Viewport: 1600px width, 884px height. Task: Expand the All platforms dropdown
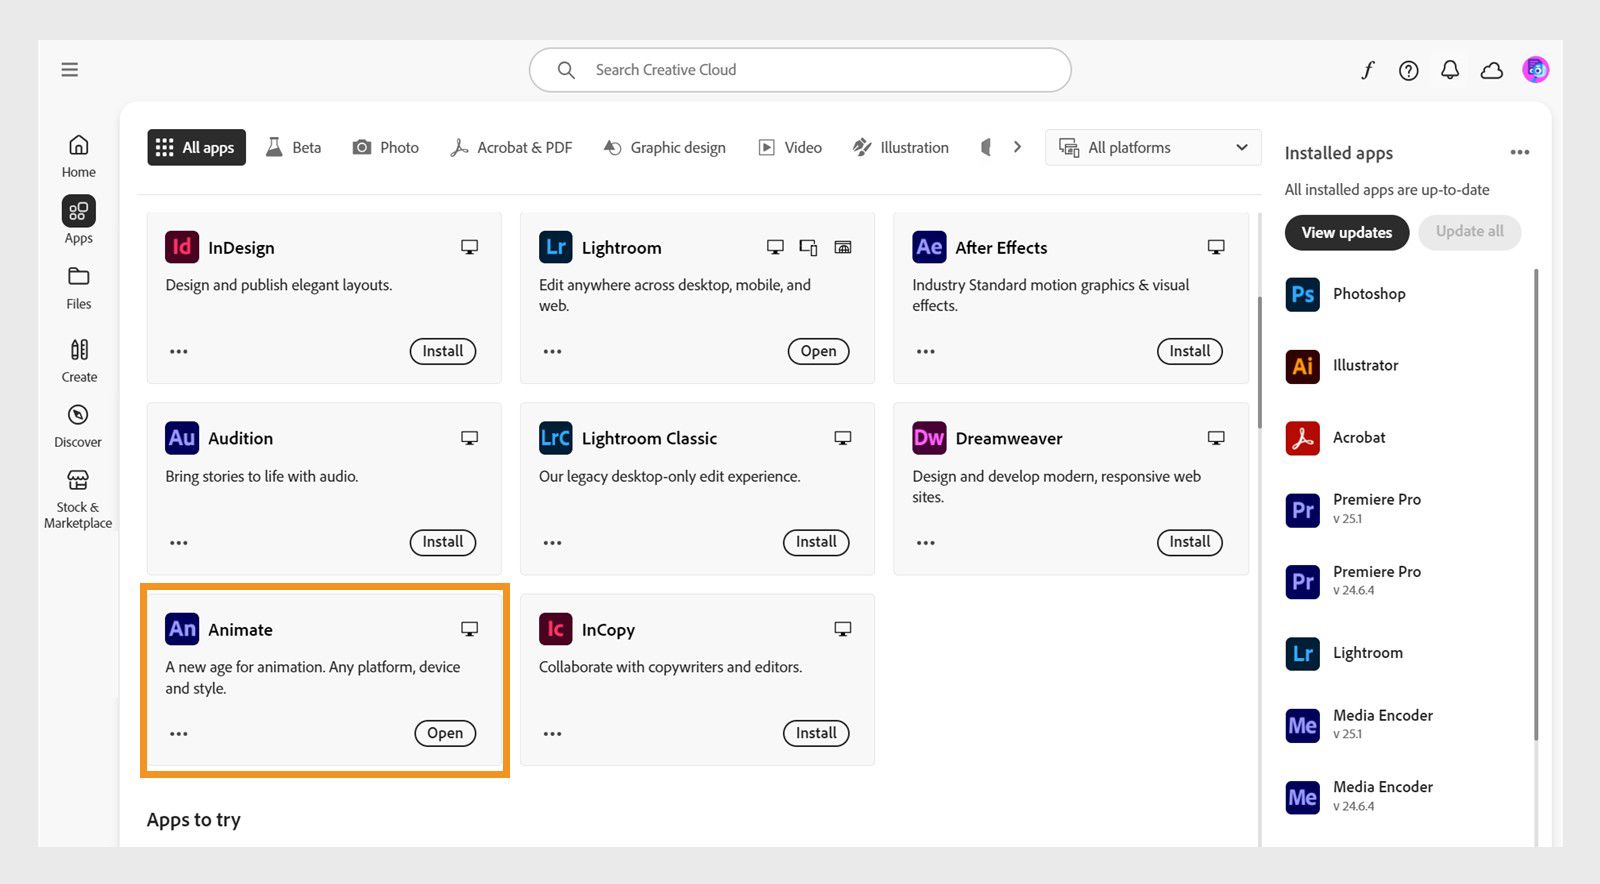[1153, 147]
